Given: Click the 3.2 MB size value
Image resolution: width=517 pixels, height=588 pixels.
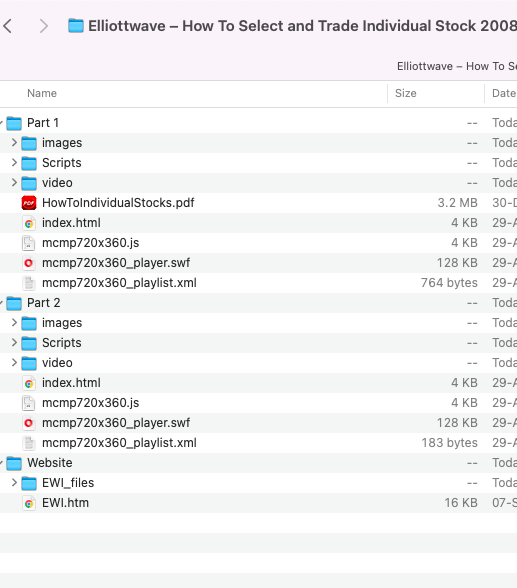Looking at the screenshot, I should pos(457,203).
